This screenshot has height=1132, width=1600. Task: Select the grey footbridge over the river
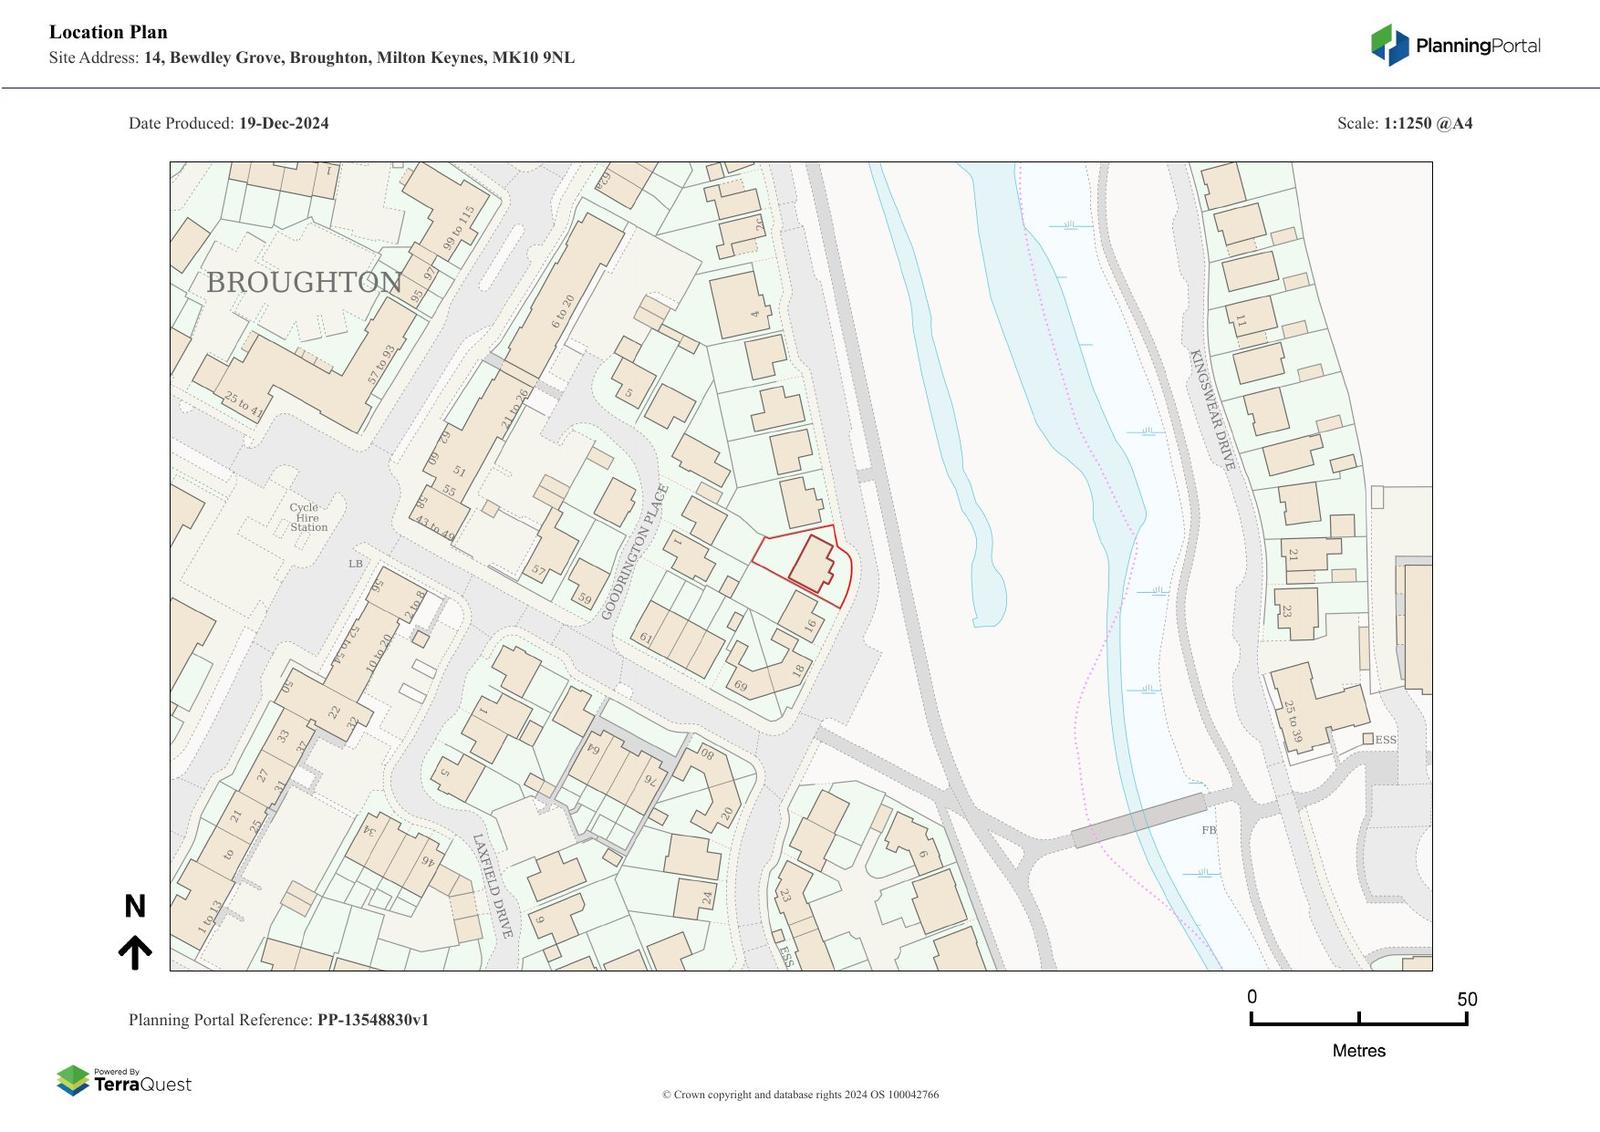[x=1138, y=820]
